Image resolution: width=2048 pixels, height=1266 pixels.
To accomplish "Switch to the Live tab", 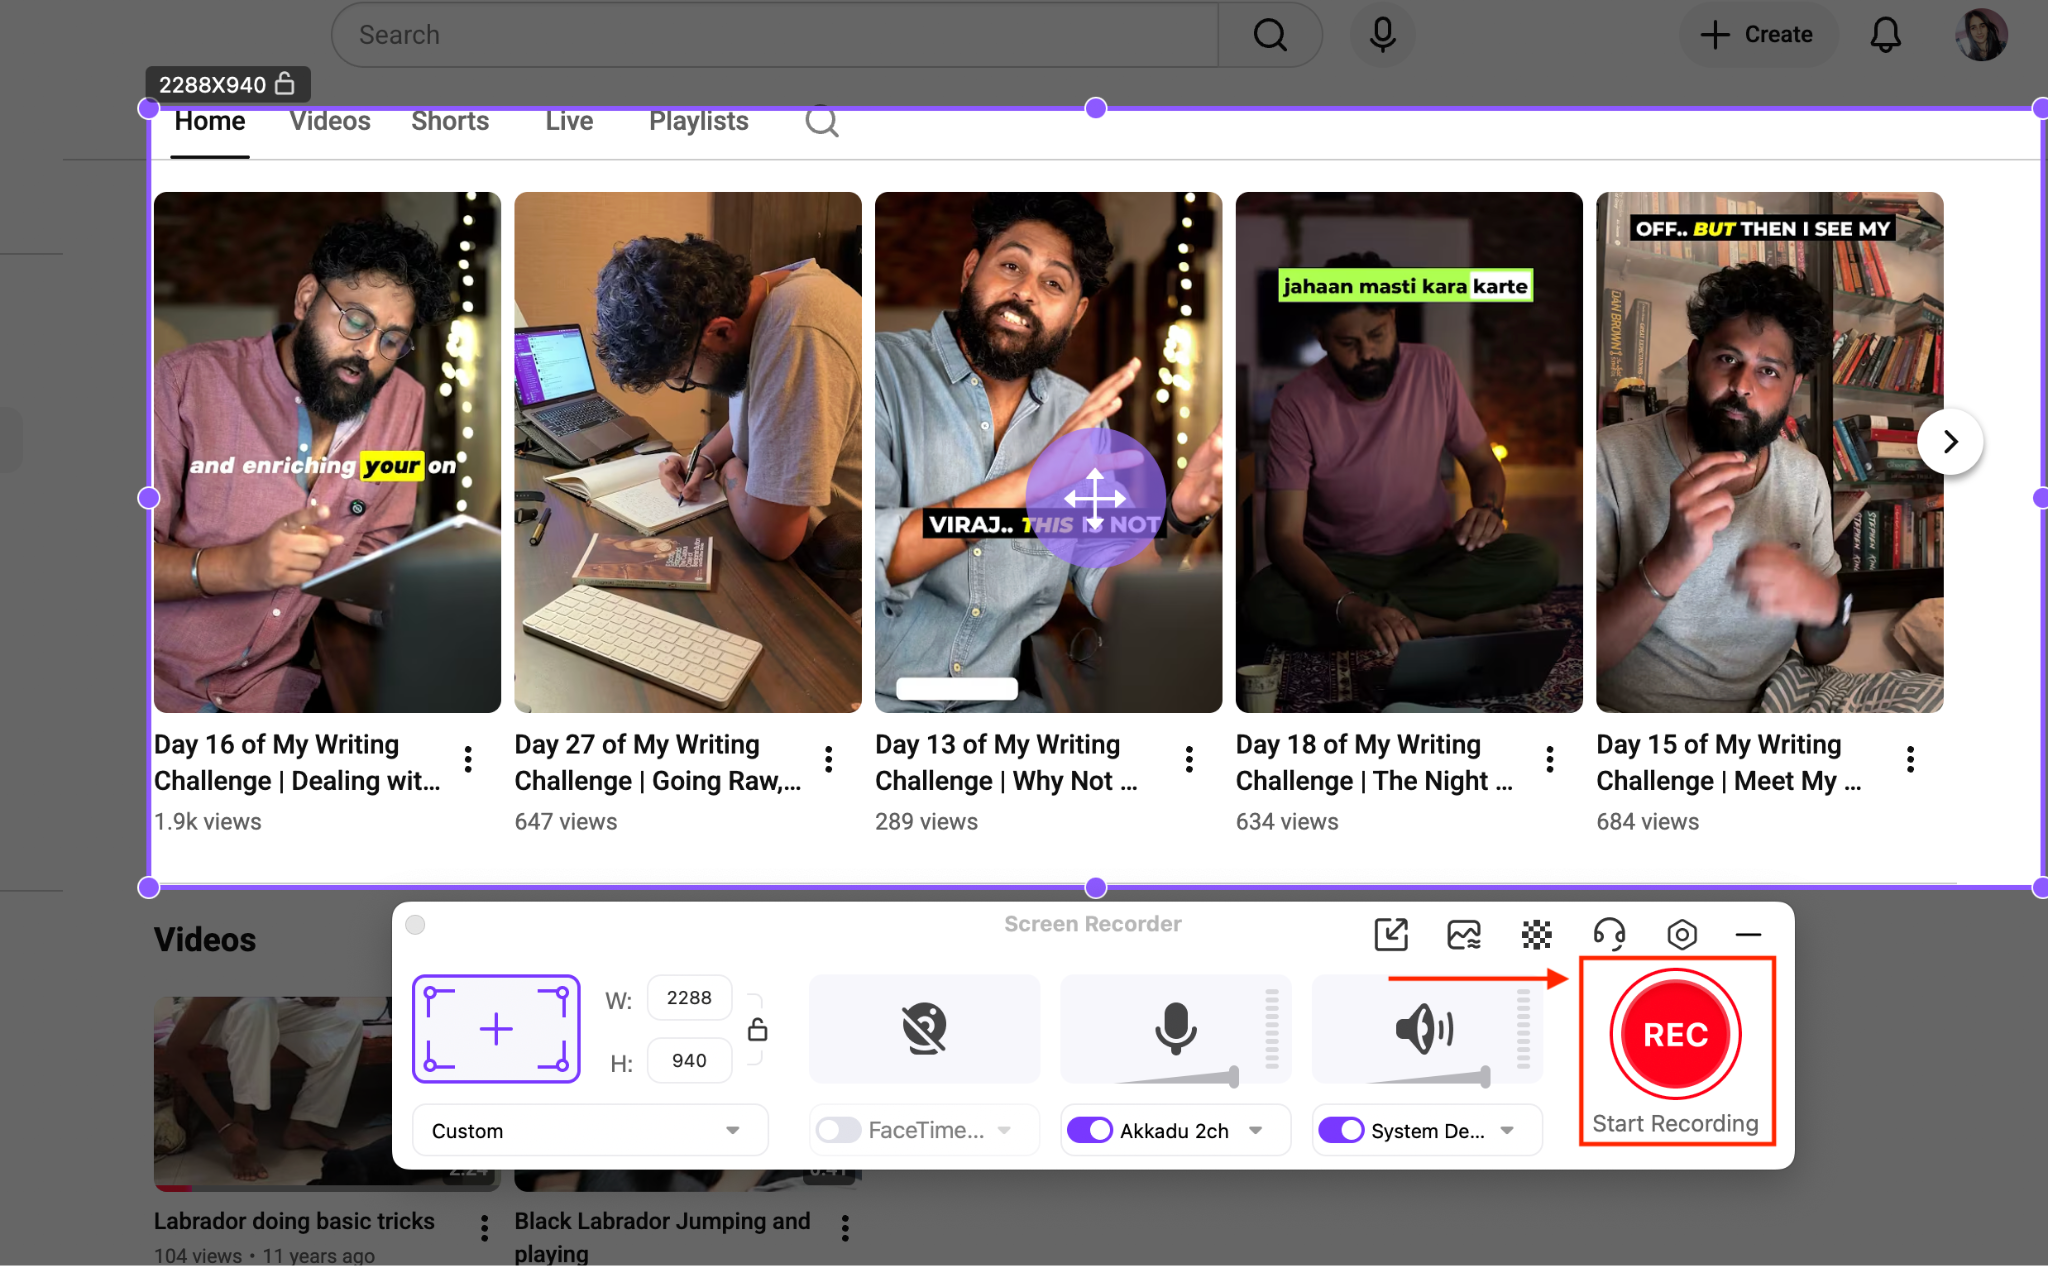I will pyautogui.click(x=569, y=122).
